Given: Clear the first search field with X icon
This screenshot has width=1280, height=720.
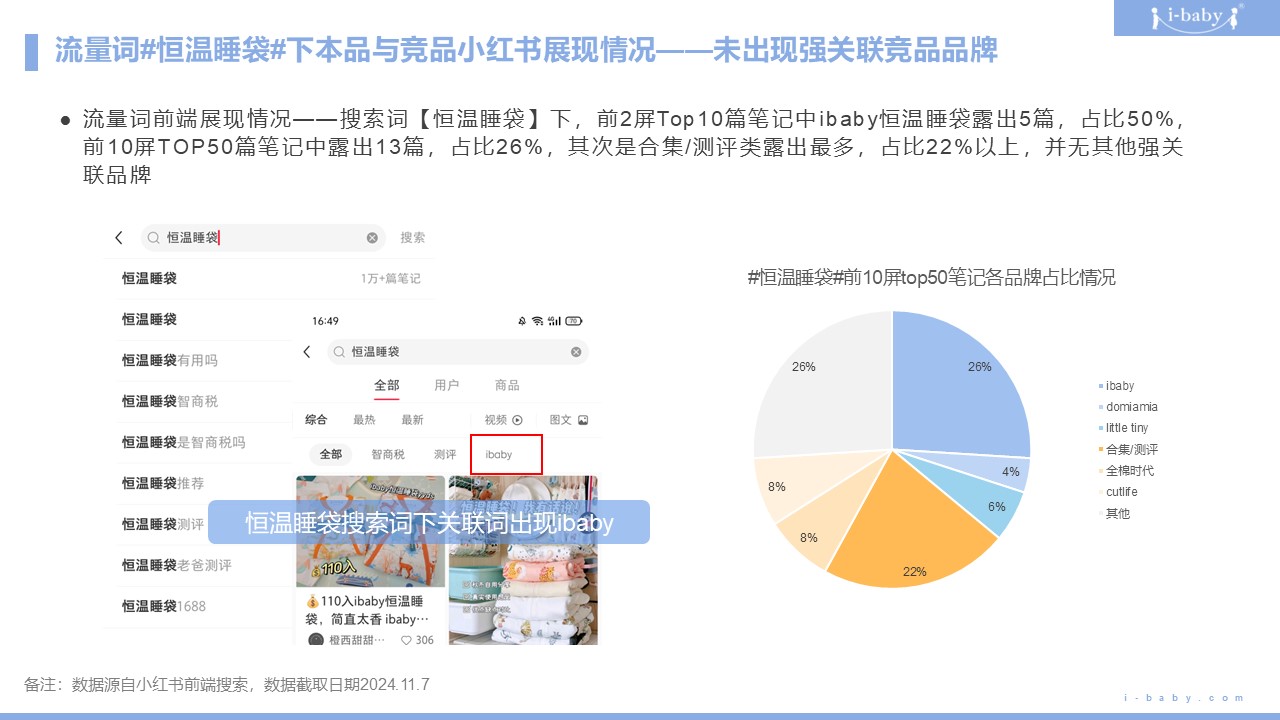Looking at the screenshot, I should (372, 238).
